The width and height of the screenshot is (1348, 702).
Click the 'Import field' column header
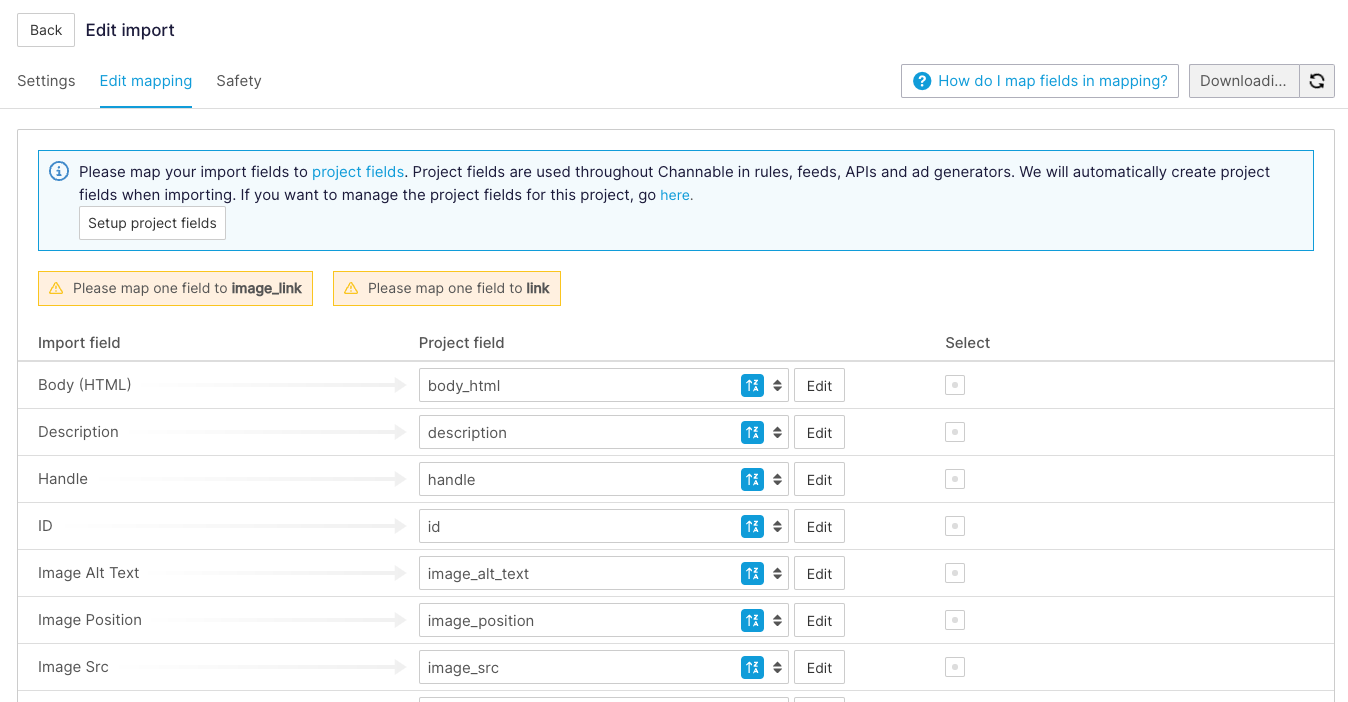[79, 343]
